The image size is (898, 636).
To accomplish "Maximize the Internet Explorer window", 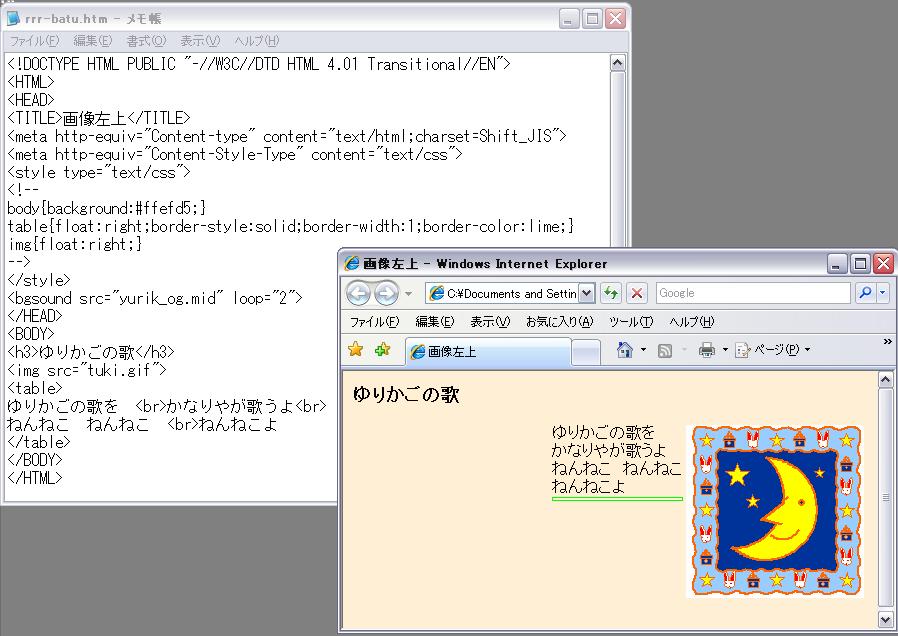I will point(860,264).
